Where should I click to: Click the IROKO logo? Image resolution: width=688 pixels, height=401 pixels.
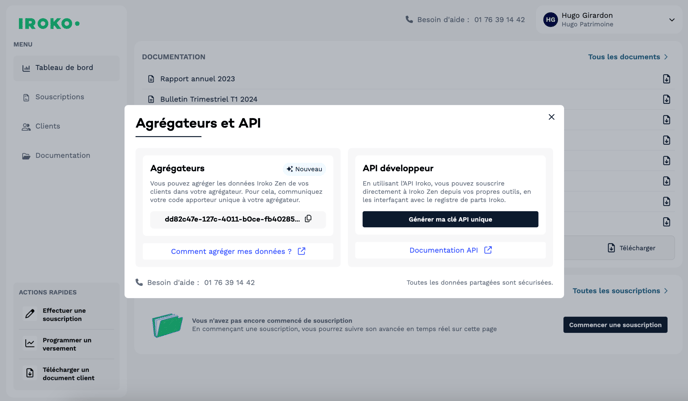(x=49, y=24)
